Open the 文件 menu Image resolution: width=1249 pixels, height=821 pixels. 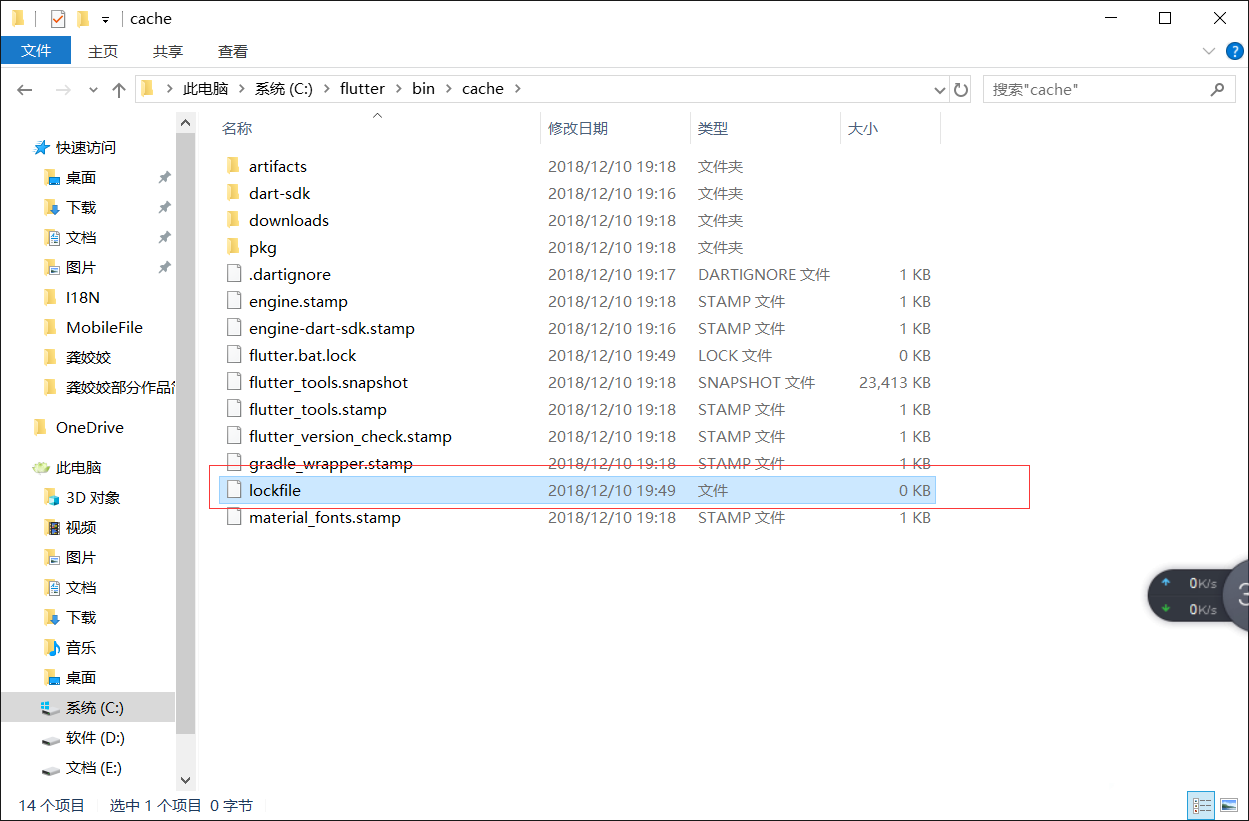coord(36,50)
